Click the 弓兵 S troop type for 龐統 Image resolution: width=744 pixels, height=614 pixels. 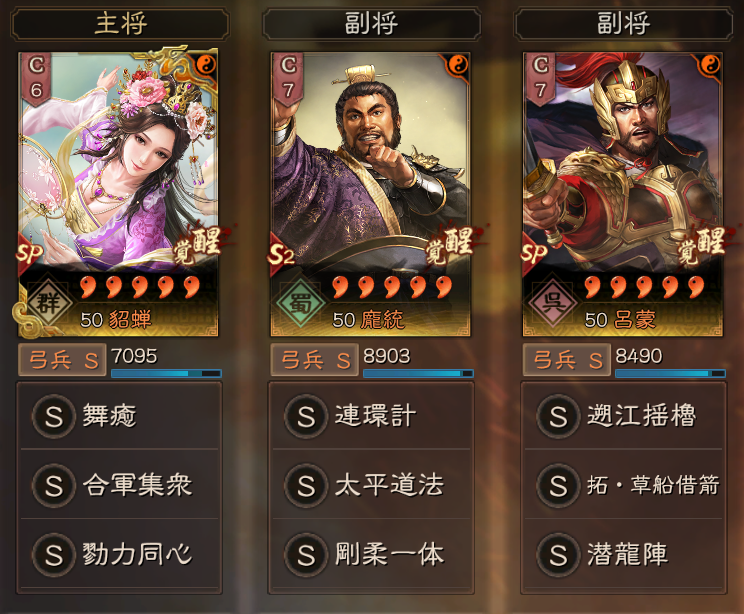point(315,360)
